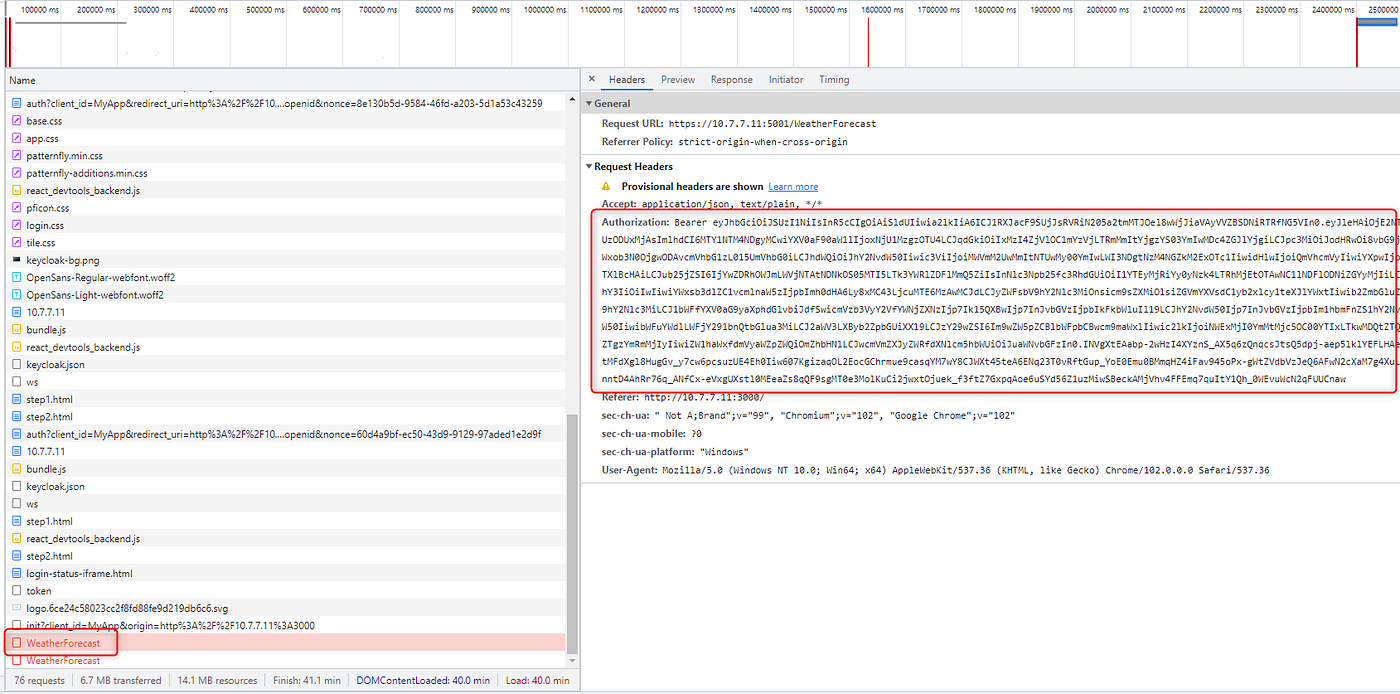Click the font icon beside OpenSans-Light-webfont.woff2
The height and width of the screenshot is (694, 1400).
16,295
